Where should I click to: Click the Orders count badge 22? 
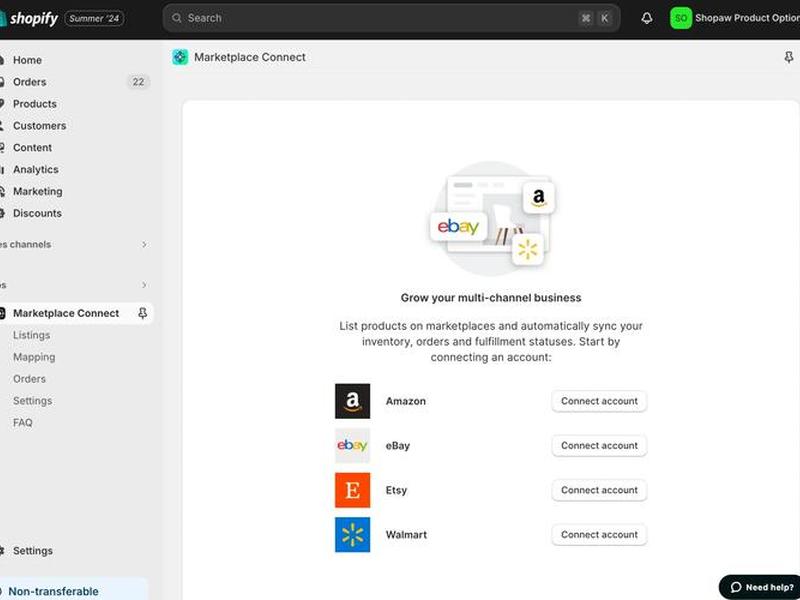coord(138,82)
